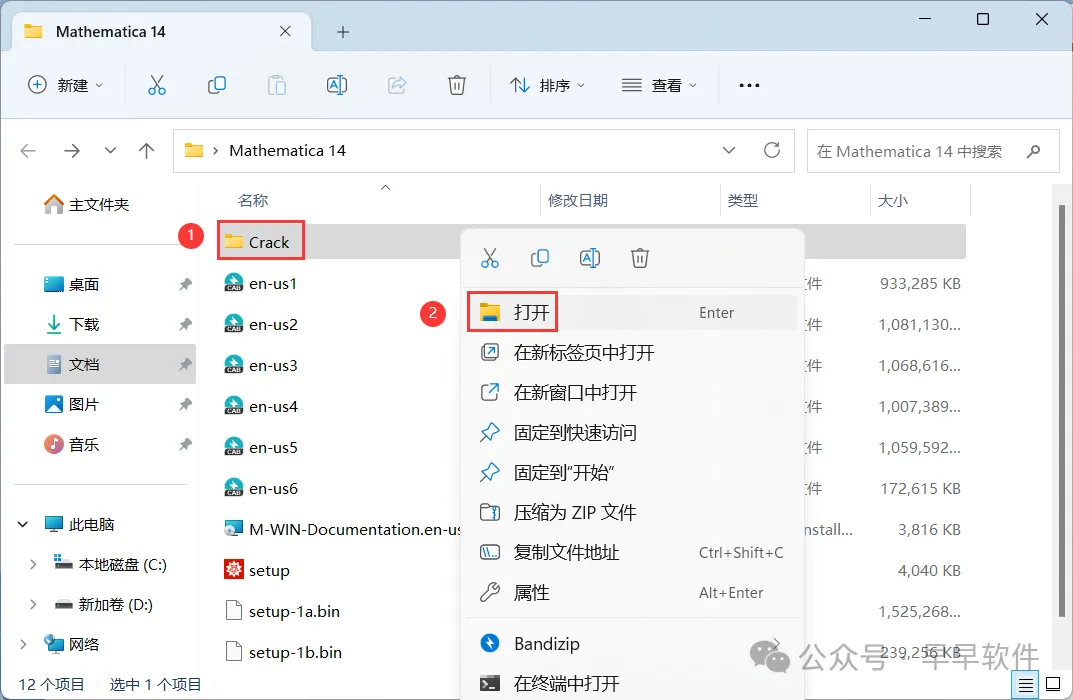Choose 在新窗口中打开 in the context menu
The image size is (1073, 700).
[x=632, y=393]
